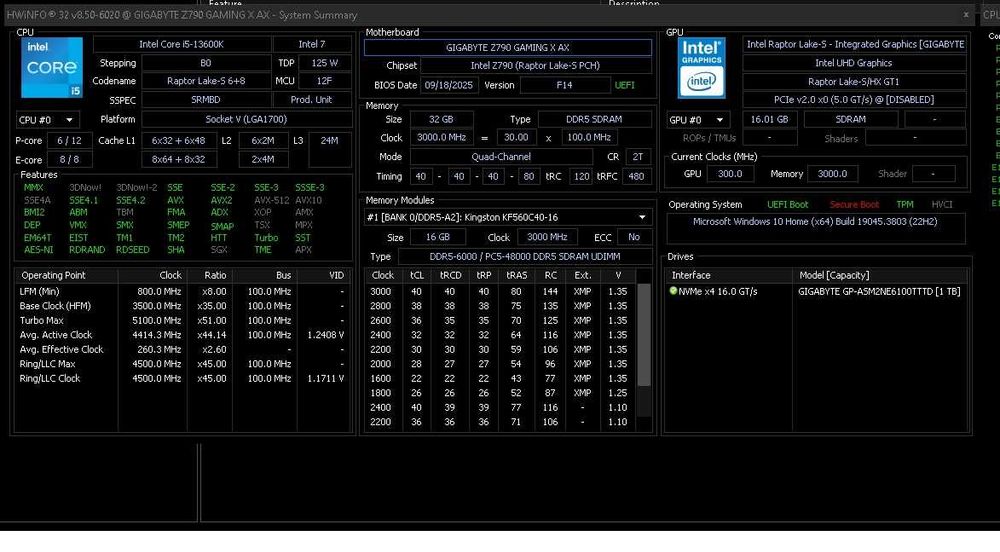This screenshot has height=552, width=1000.
Task: Click the tRAS column header
Action: 517,275
